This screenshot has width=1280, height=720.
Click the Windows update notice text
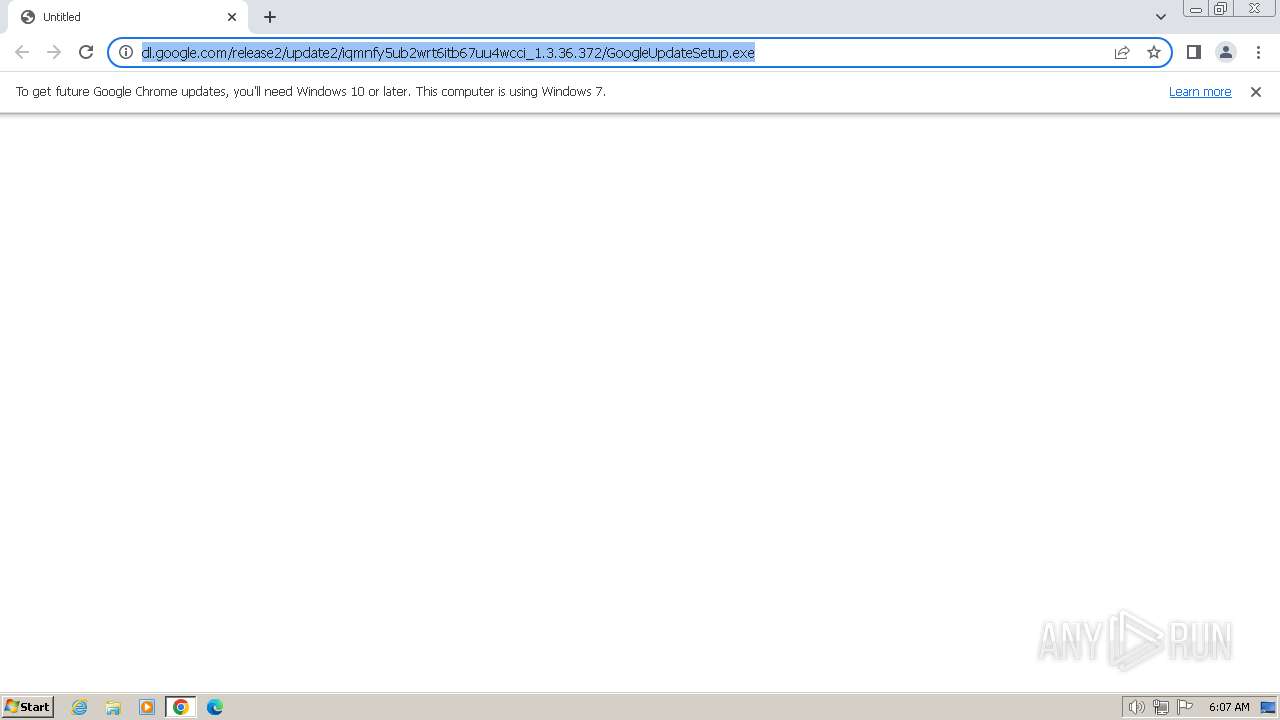click(310, 92)
